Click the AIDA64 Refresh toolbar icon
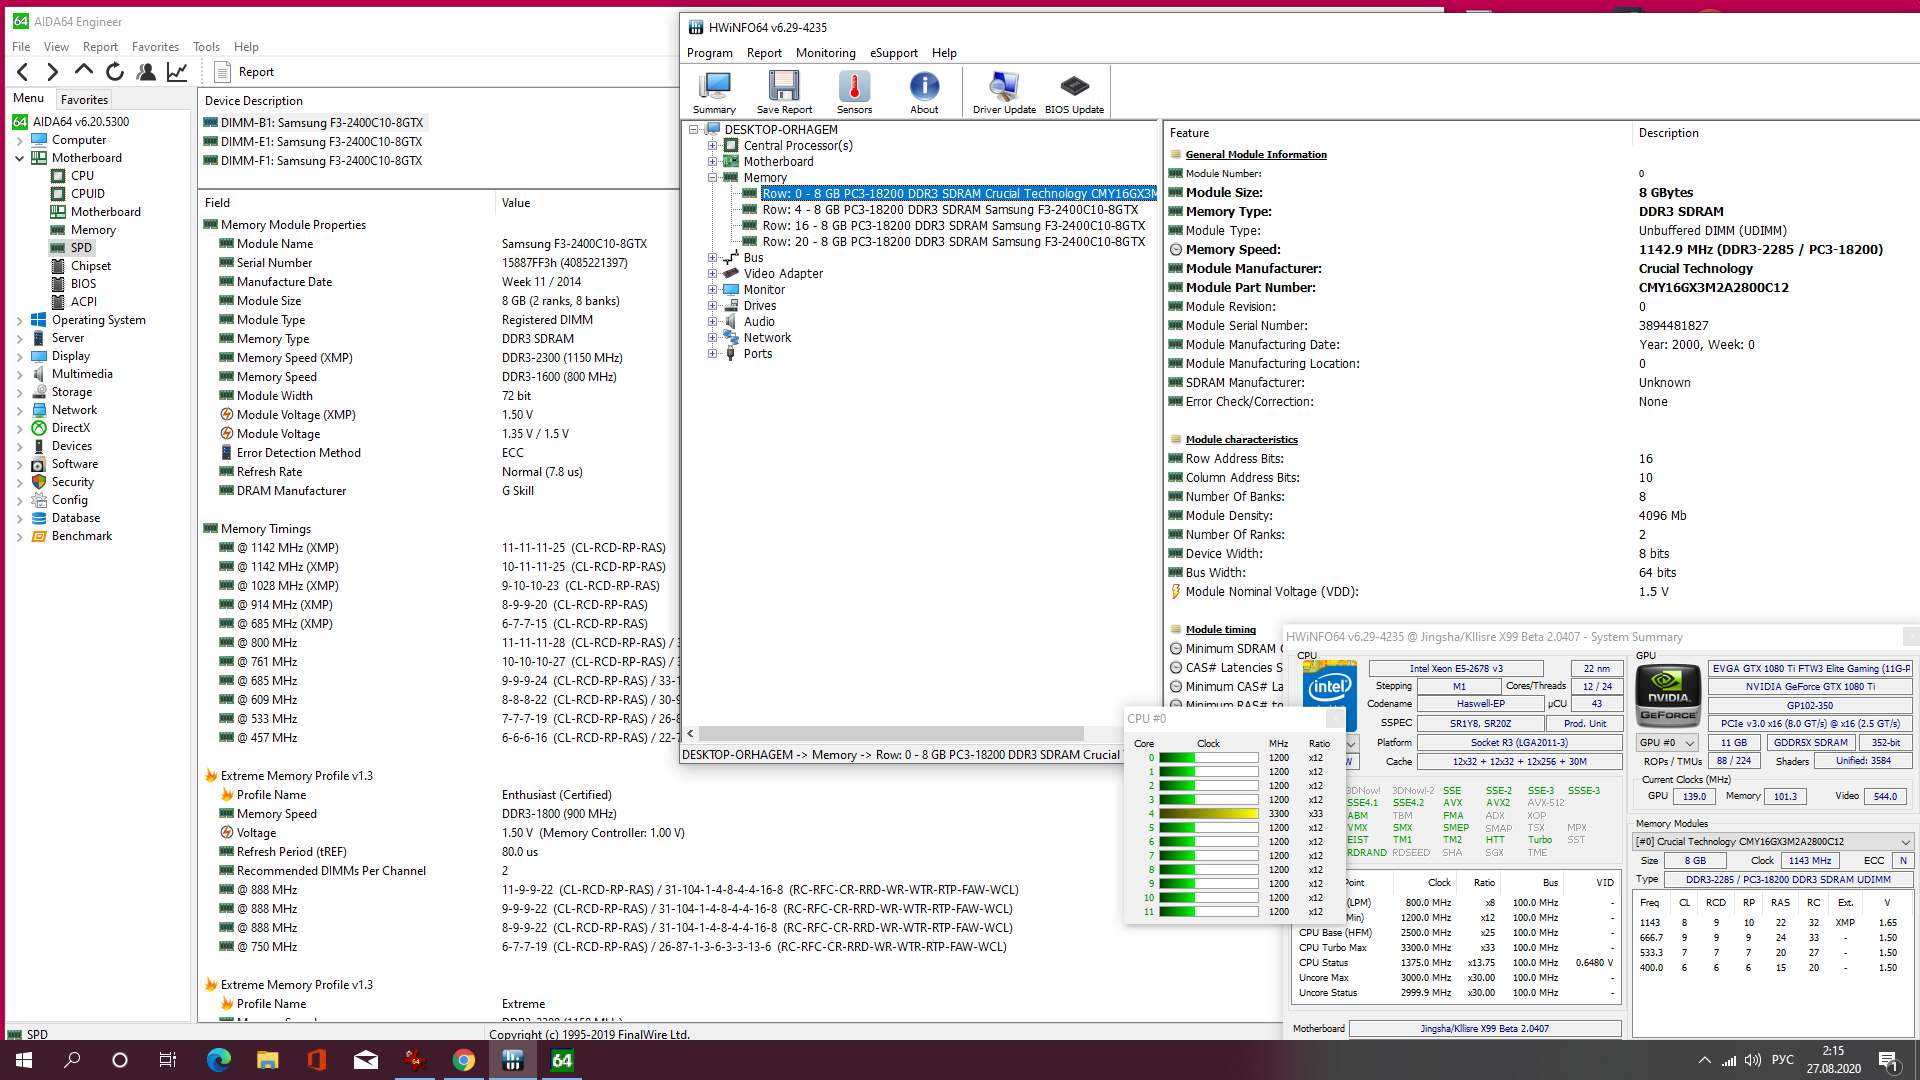This screenshot has height=1080, width=1920. [x=115, y=72]
